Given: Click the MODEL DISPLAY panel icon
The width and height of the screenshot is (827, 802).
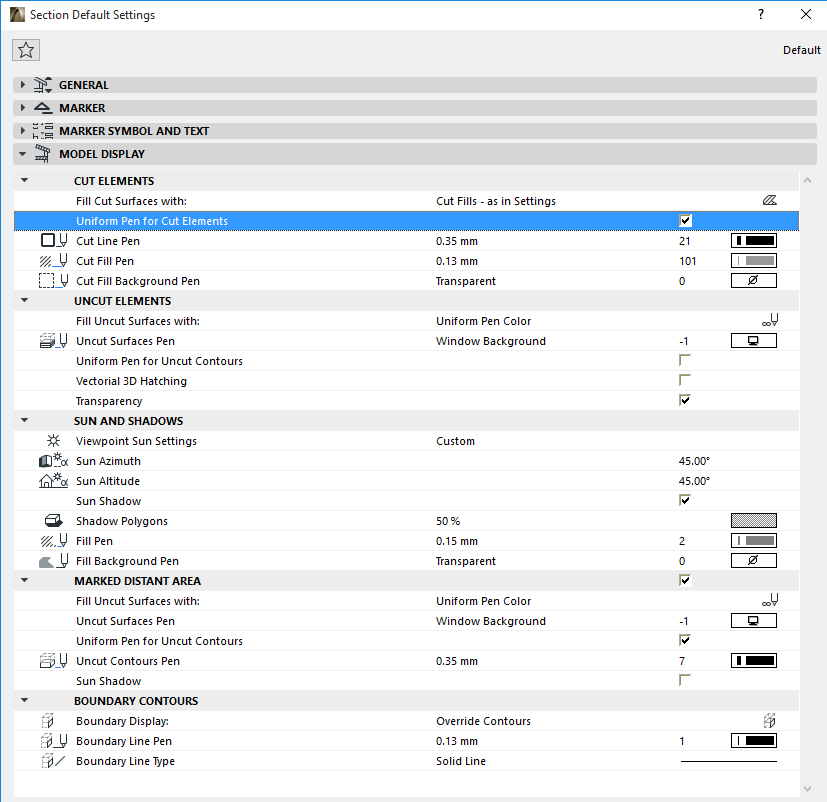Looking at the screenshot, I should click(x=43, y=153).
